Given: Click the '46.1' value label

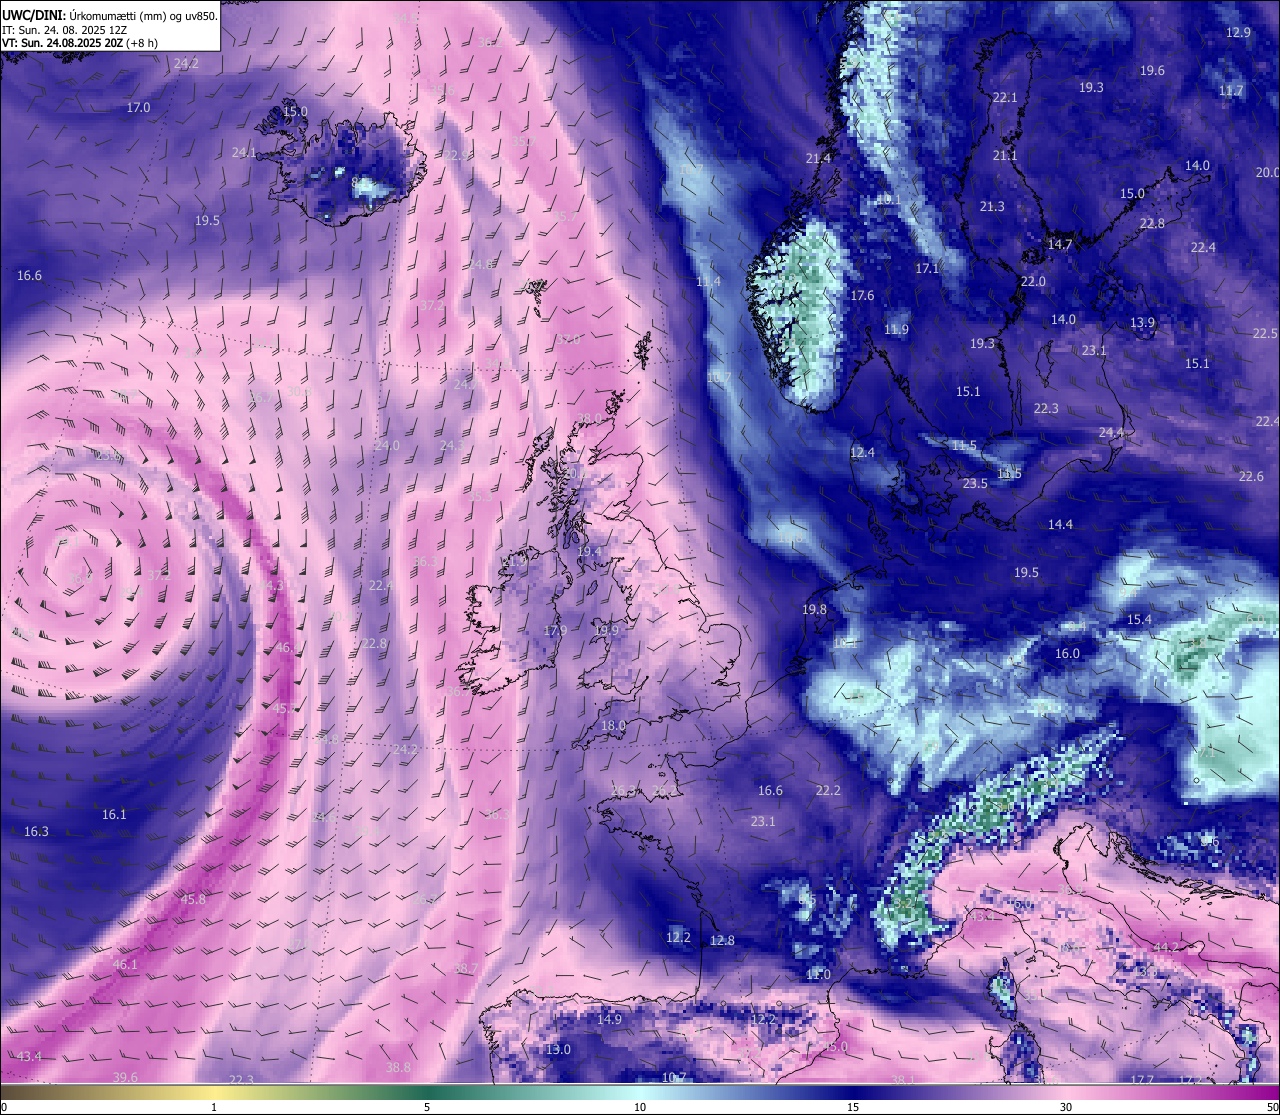Looking at the screenshot, I should coord(125,964).
